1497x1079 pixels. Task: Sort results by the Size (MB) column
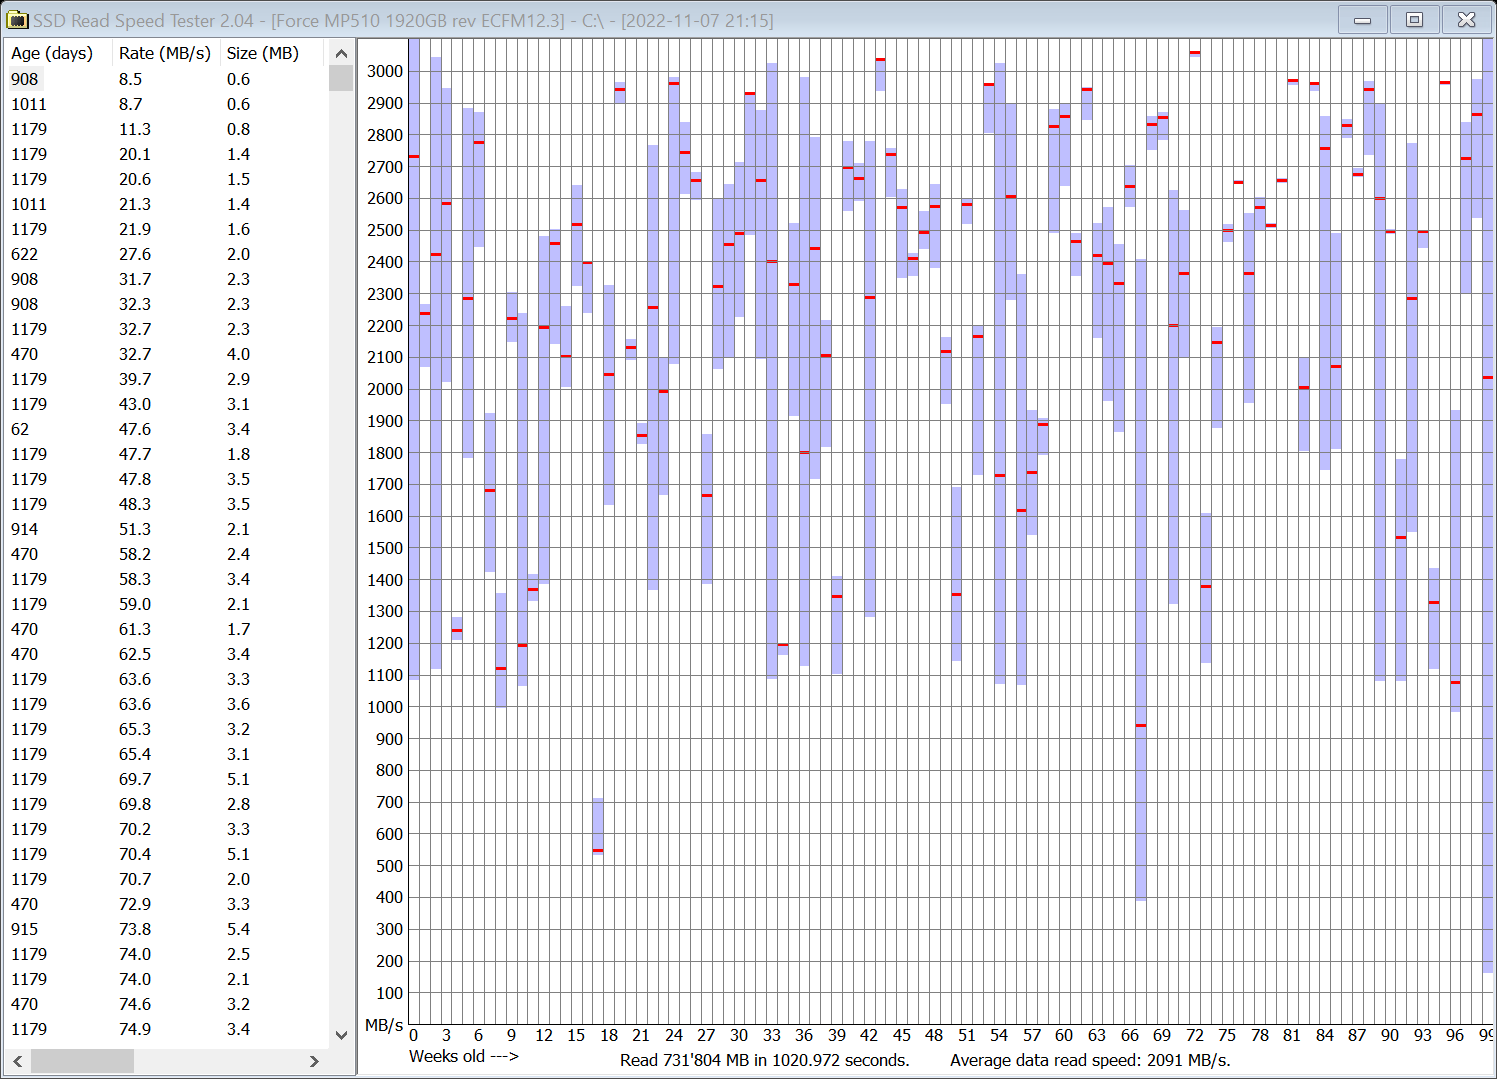[262, 53]
